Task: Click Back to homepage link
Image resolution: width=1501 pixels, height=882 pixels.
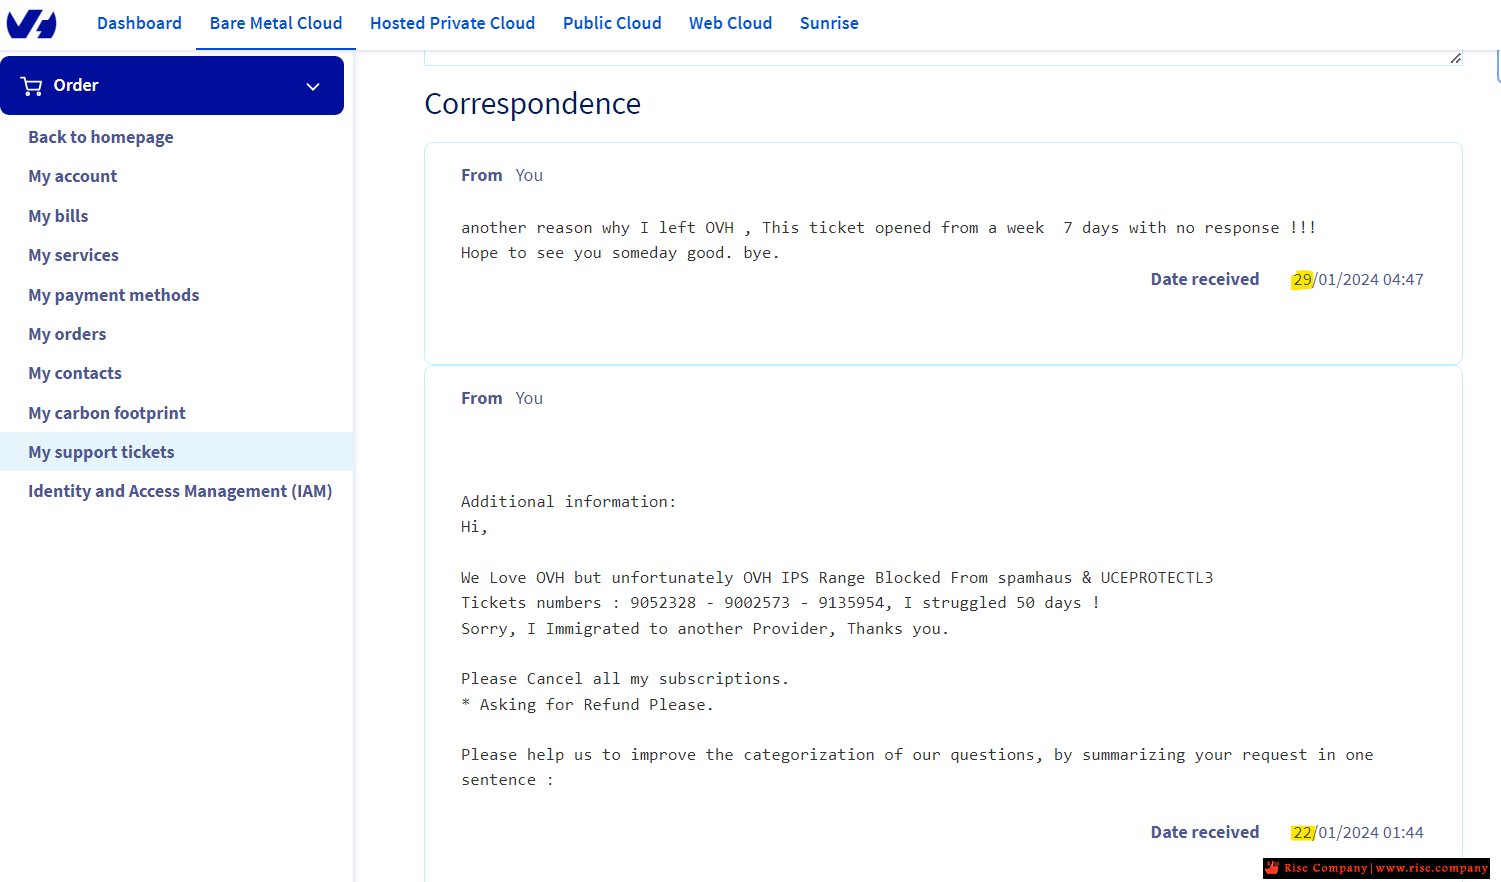Action: point(101,137)
